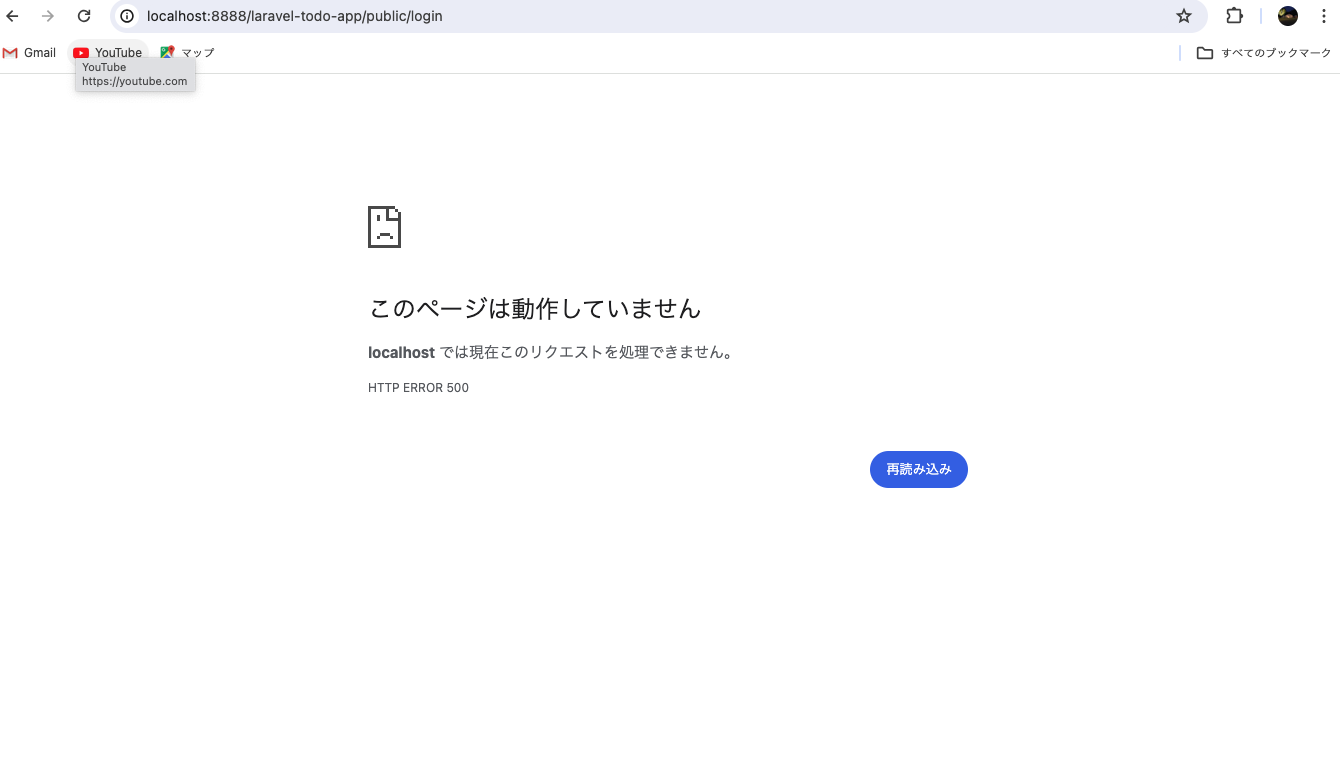View site information for localhost

coord(127,16)
